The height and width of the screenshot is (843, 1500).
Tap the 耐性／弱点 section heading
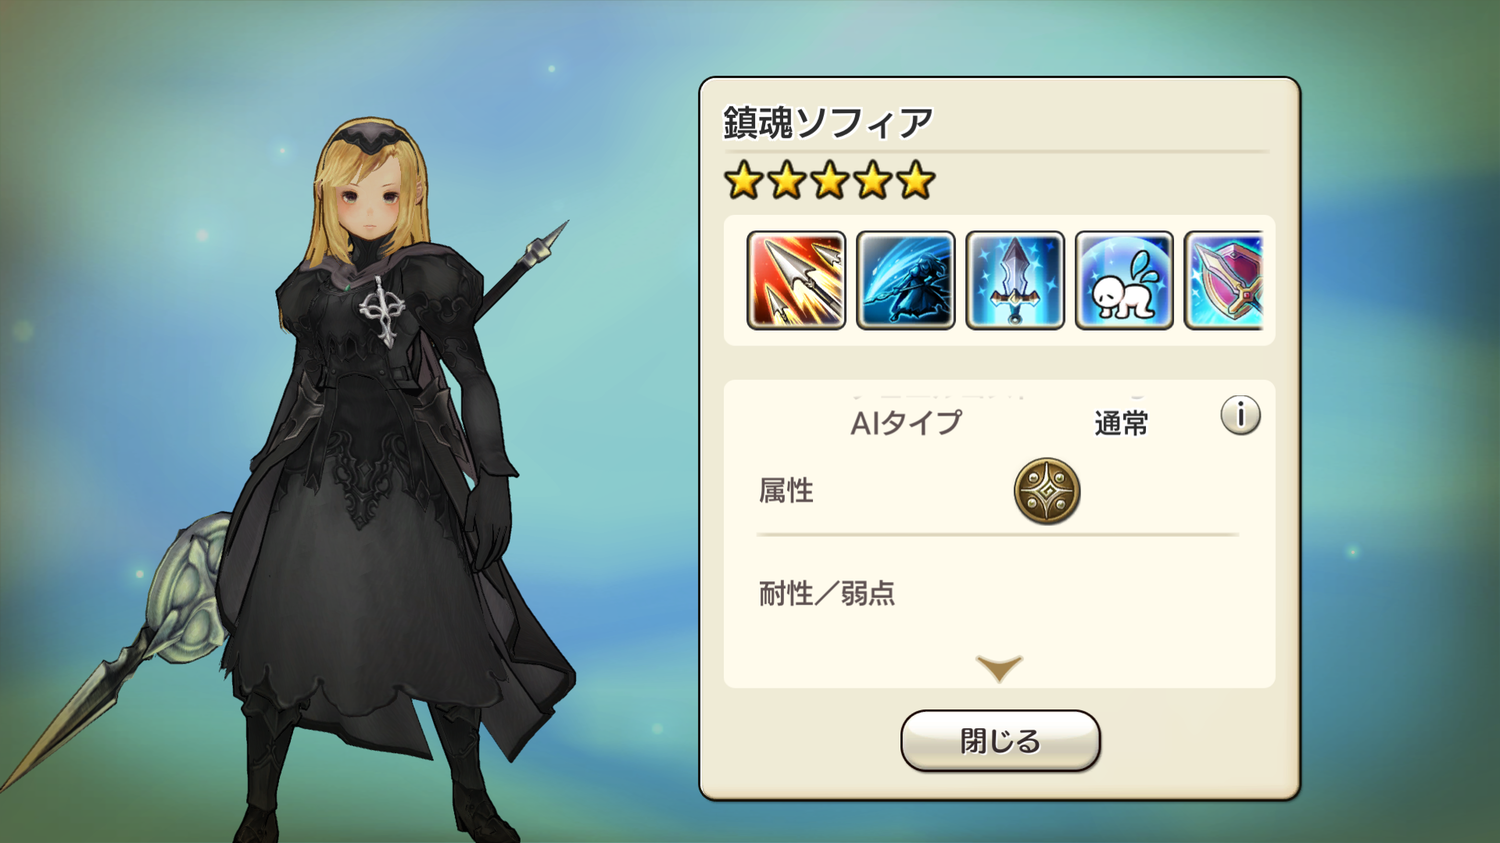(827, 594)
